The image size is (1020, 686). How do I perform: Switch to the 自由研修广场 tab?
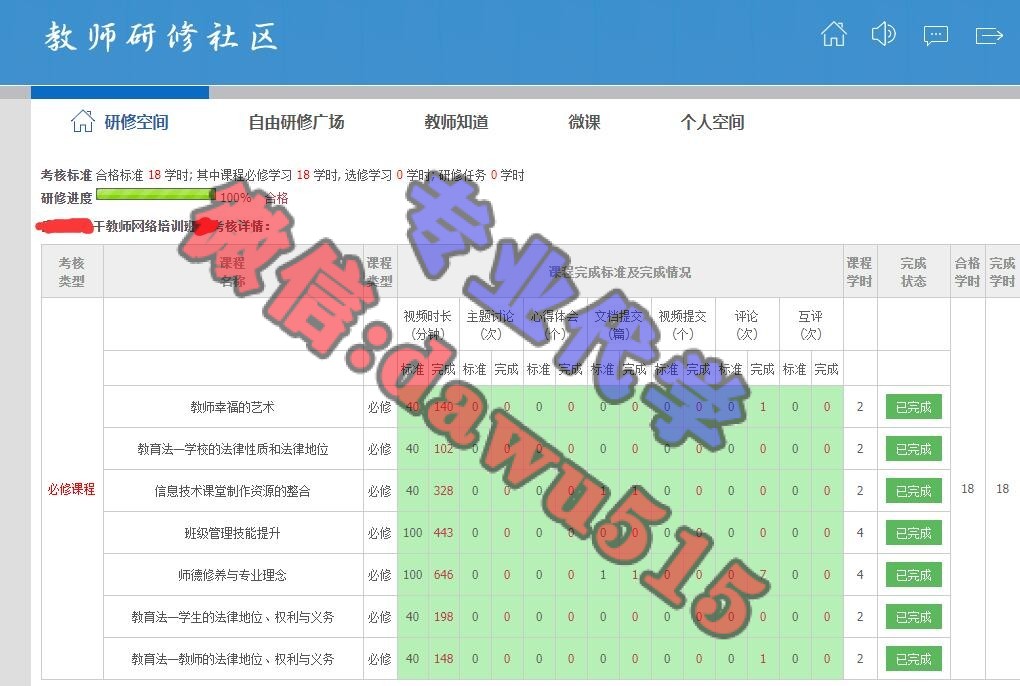click(297, 122)
